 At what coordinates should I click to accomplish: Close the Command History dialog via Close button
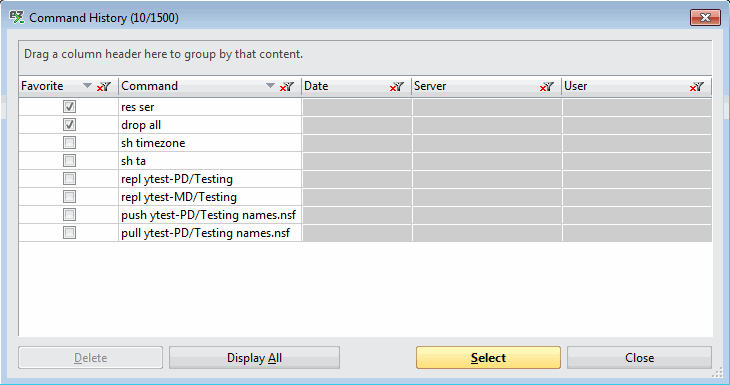(x=639, y=358)
